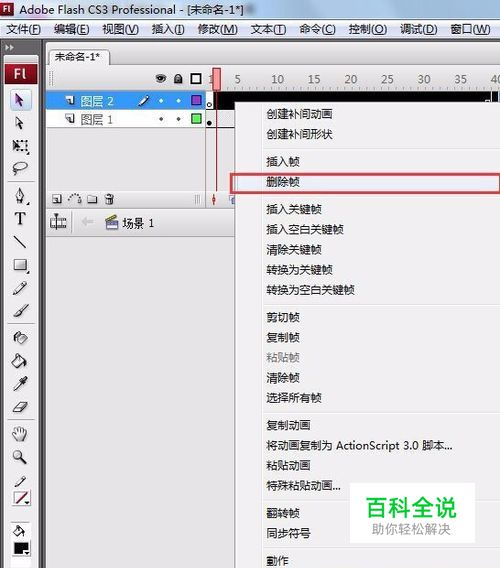The image size is (500, 568).
Task: Select the Lasso tool
Action: (x=20, y=168)
